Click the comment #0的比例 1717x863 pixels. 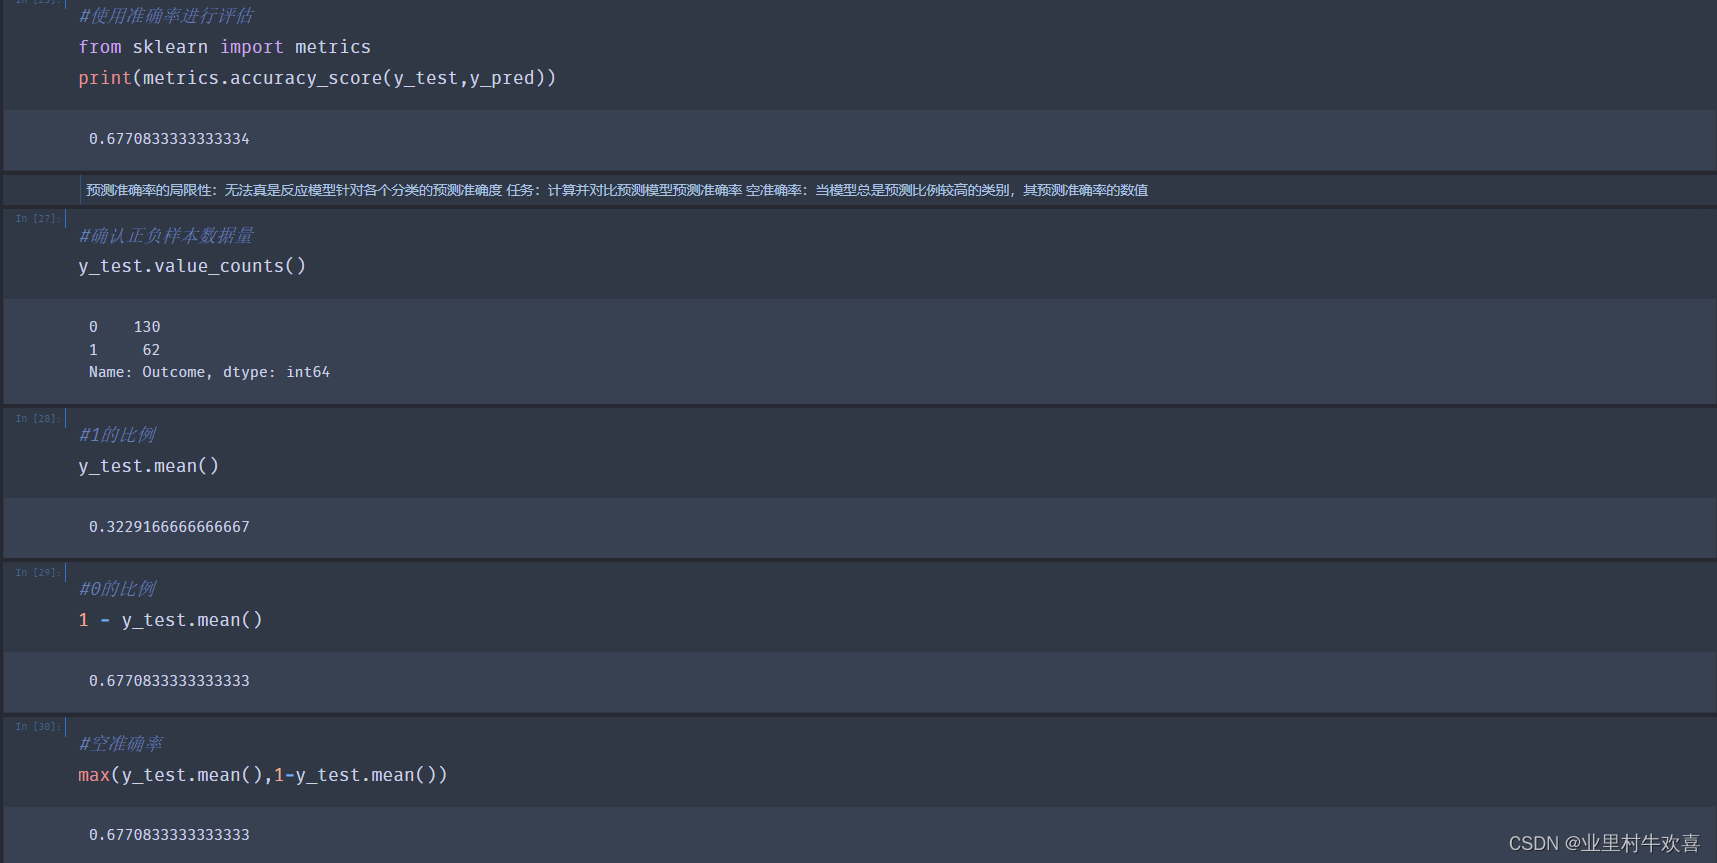(117, 589)
